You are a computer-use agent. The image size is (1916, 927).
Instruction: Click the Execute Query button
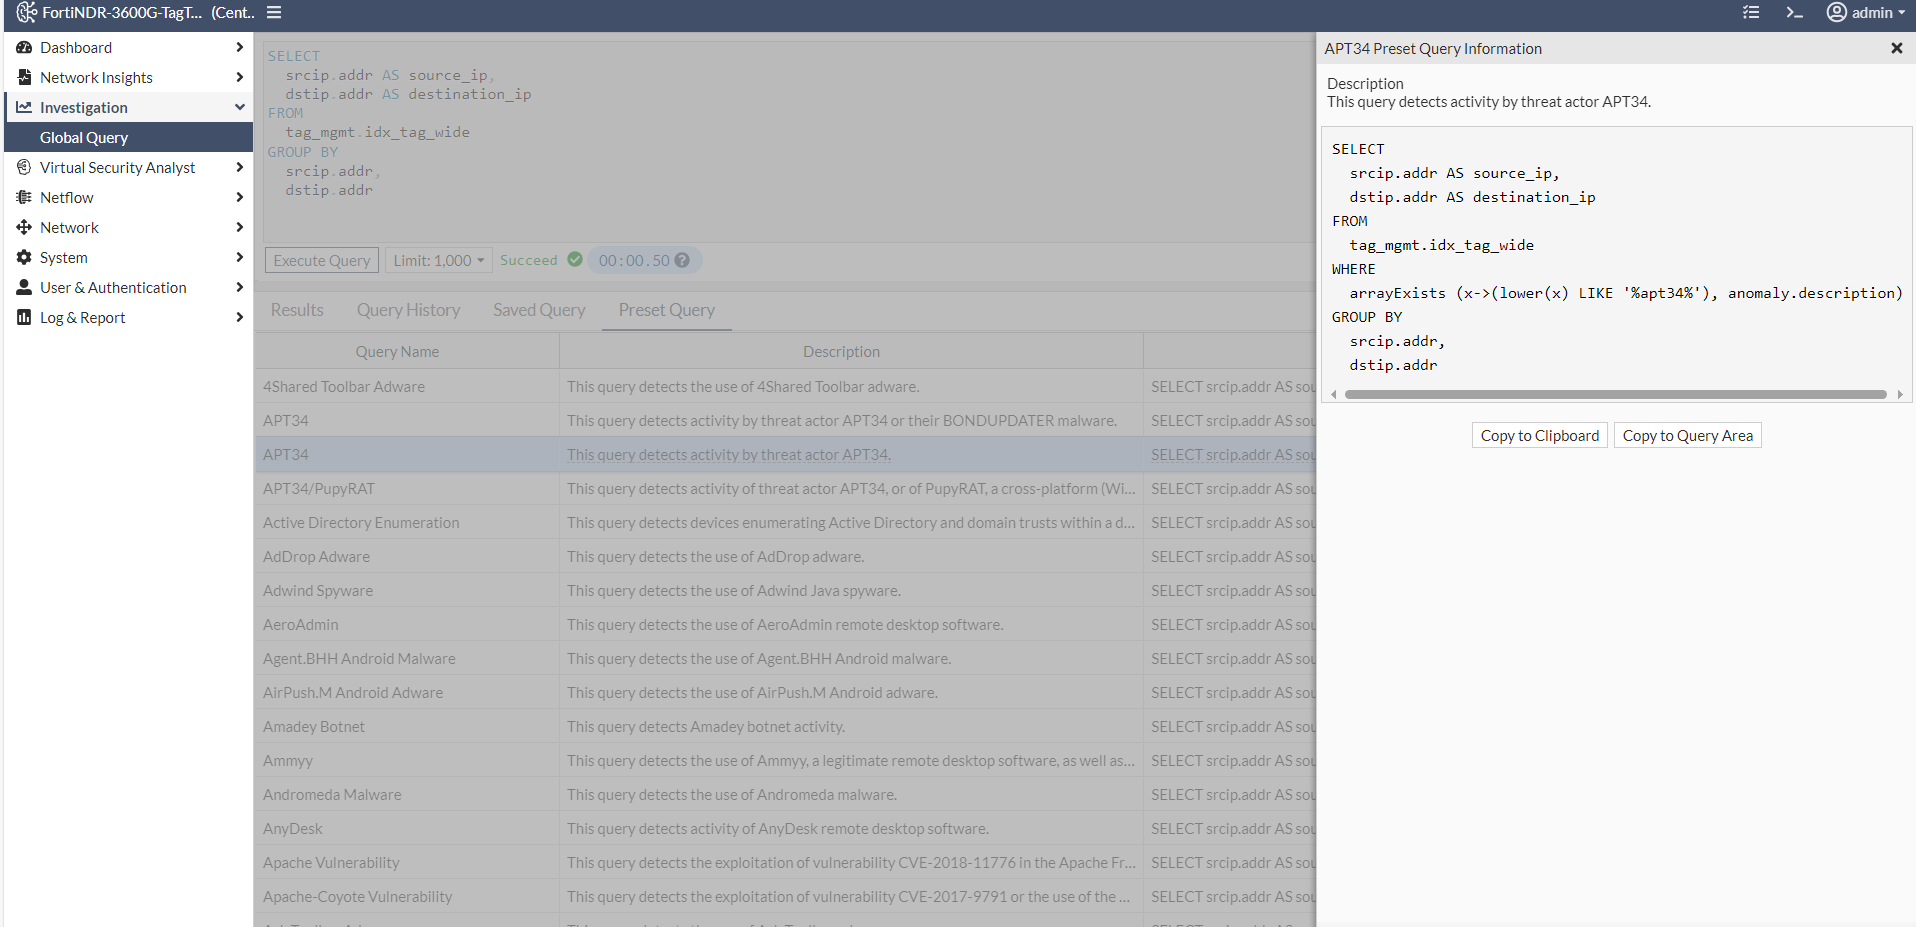(321, 260)
